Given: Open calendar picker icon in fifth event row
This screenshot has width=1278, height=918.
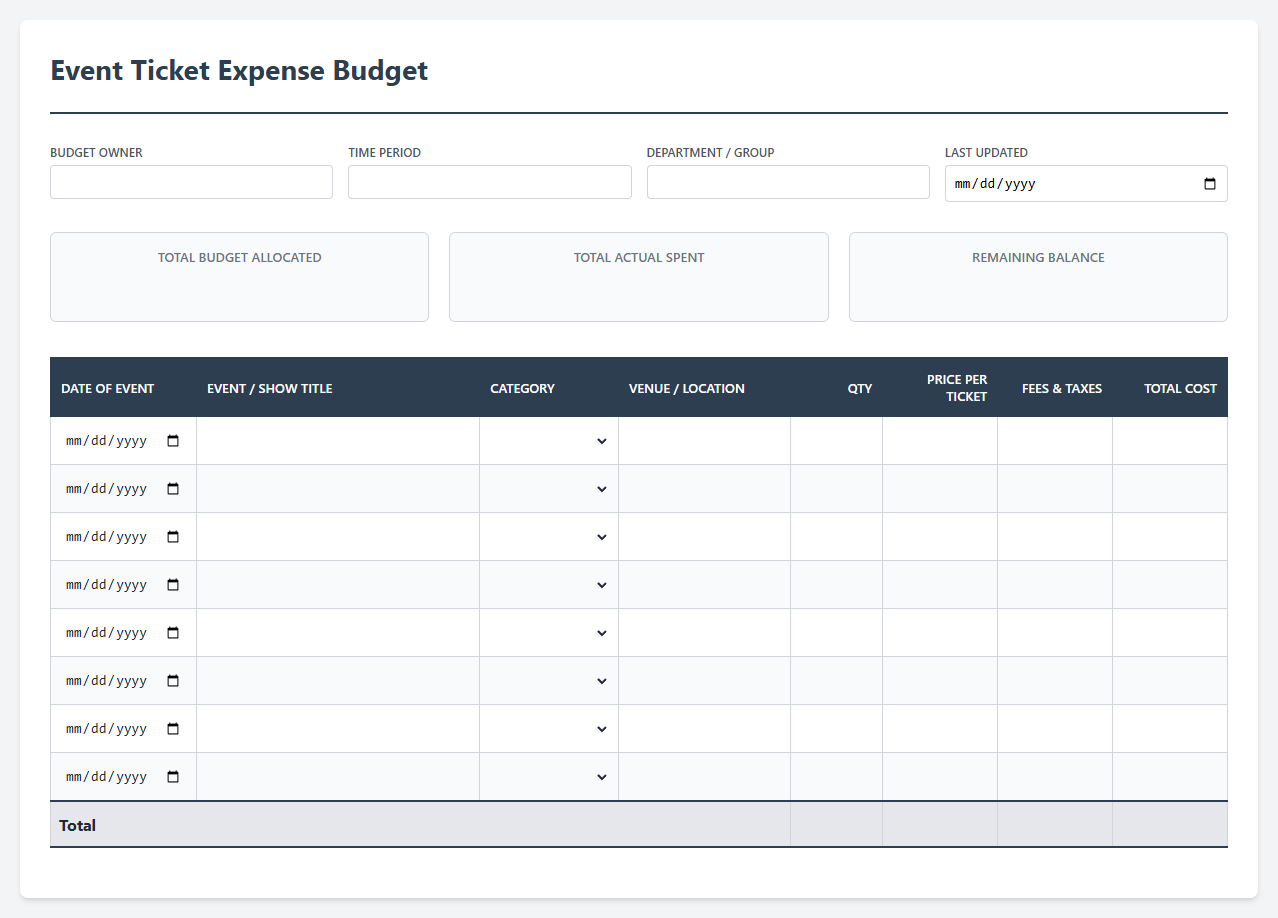Looking at the screenshot, I should (173, 633).
